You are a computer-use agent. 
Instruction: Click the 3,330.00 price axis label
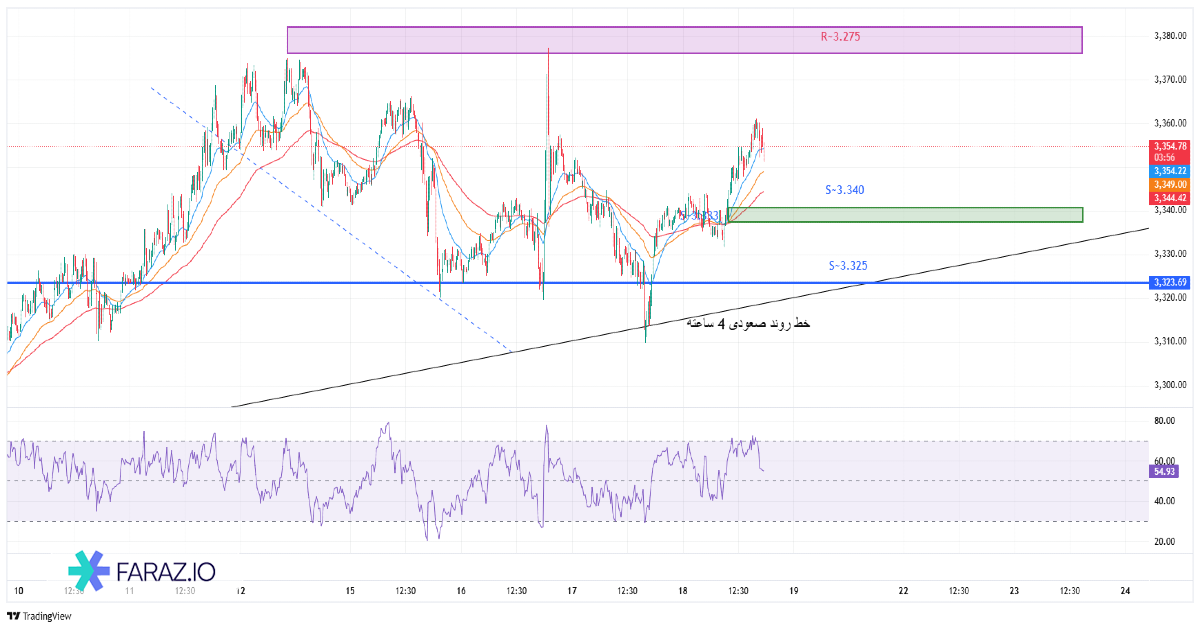1169,254
